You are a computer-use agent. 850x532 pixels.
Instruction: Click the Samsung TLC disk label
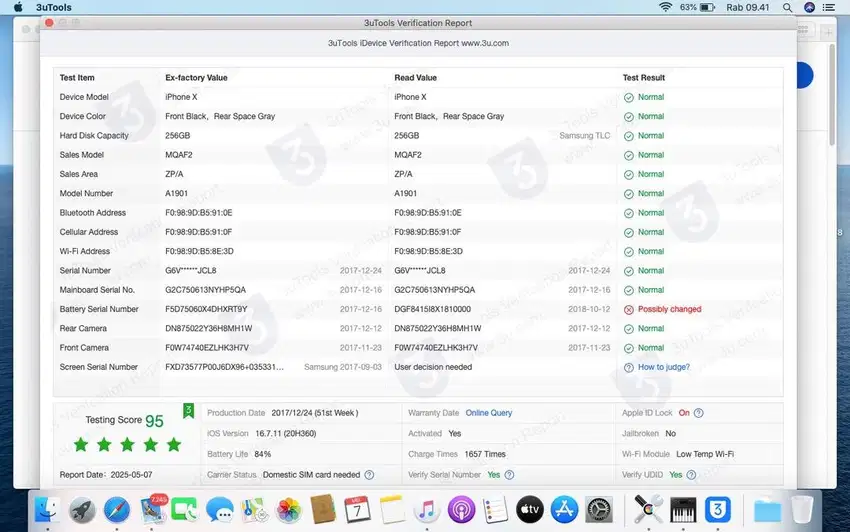[584, 136]
